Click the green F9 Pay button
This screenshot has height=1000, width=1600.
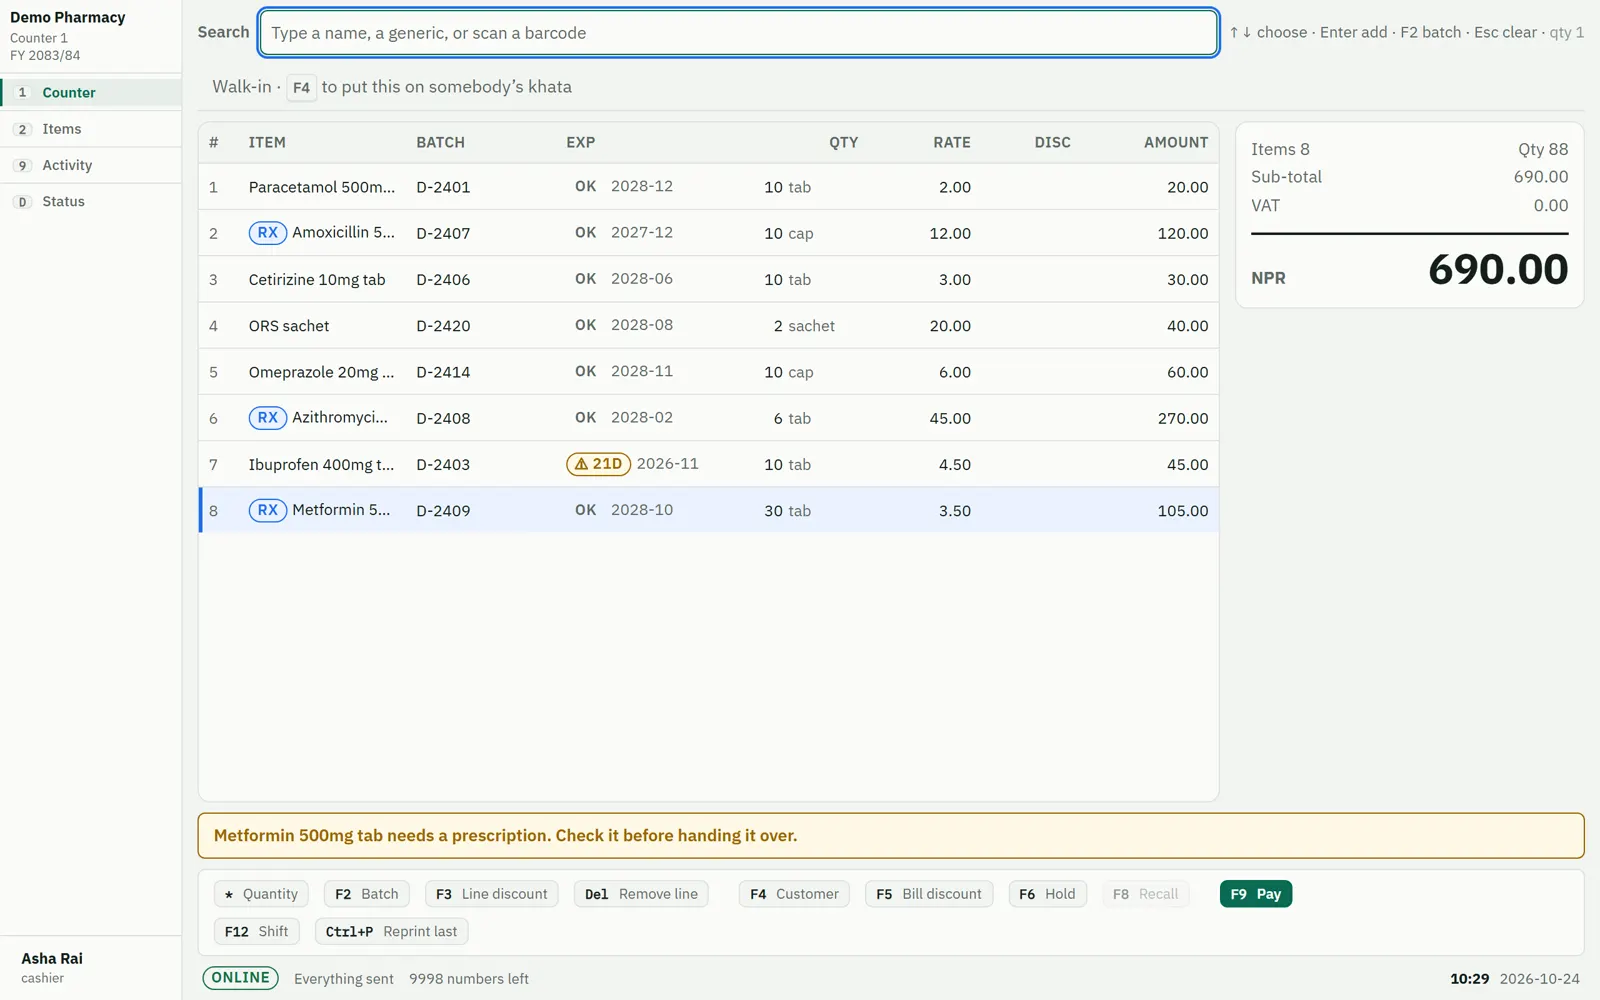pyautogui.click(x=1255, y=894)
